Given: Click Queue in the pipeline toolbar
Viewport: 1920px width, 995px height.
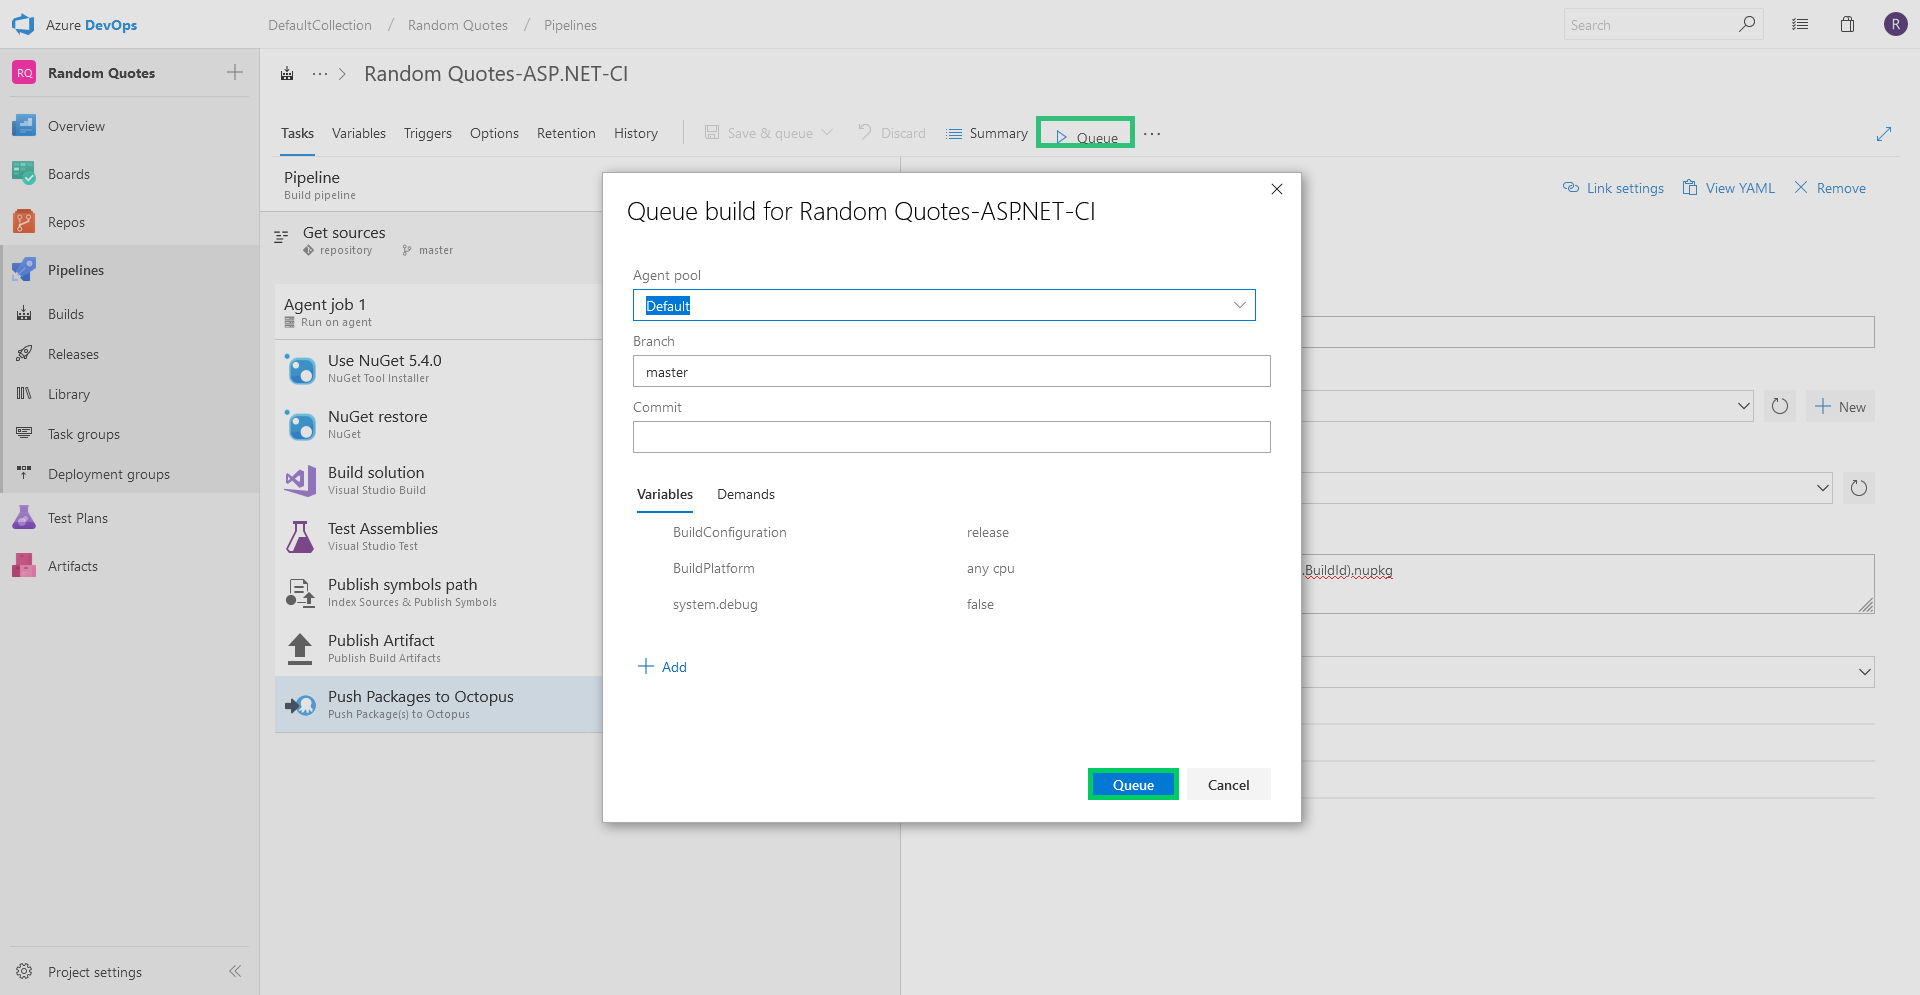Looking at the screenshot, I should pyautogui.click(x=1086, y=133).
